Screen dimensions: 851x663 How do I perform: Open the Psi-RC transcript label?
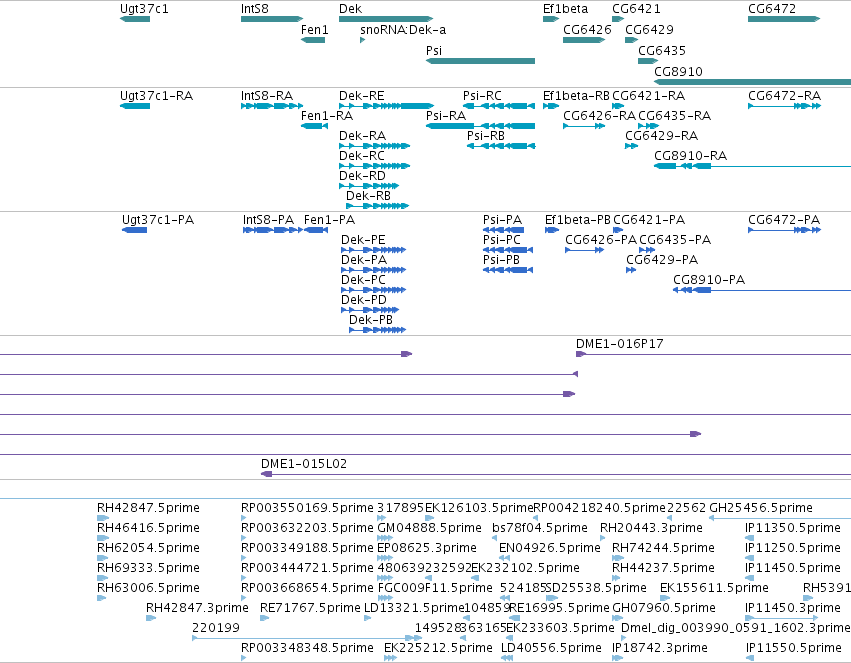click(x=482, y=96)
